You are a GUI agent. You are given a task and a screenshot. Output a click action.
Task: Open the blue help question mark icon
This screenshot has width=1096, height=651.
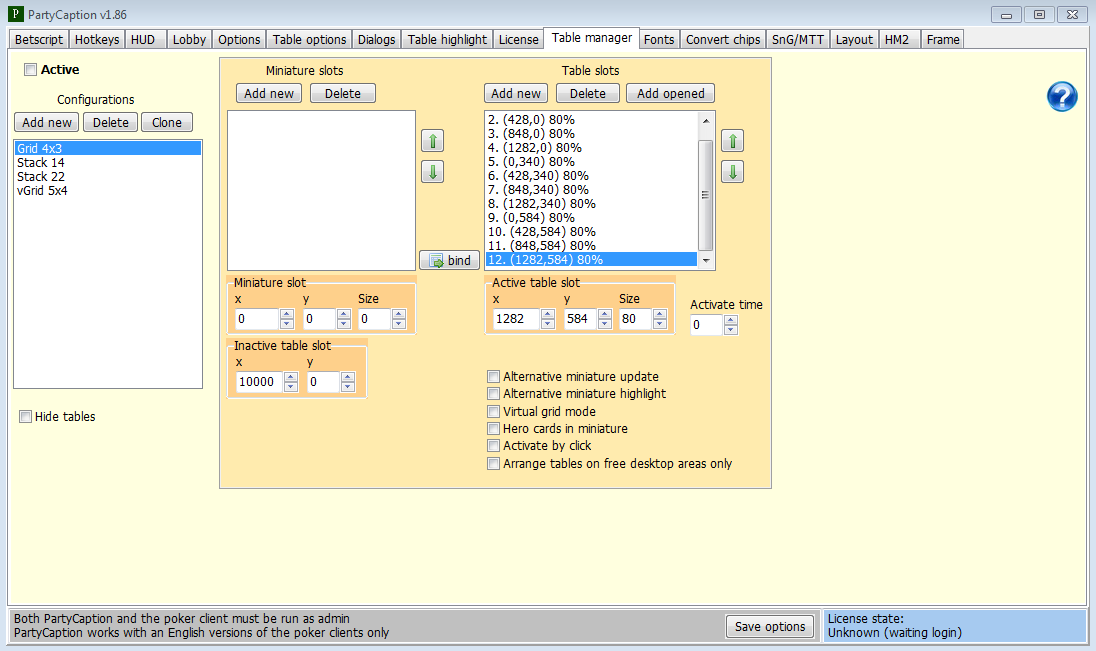click(x=1062, y=96)
